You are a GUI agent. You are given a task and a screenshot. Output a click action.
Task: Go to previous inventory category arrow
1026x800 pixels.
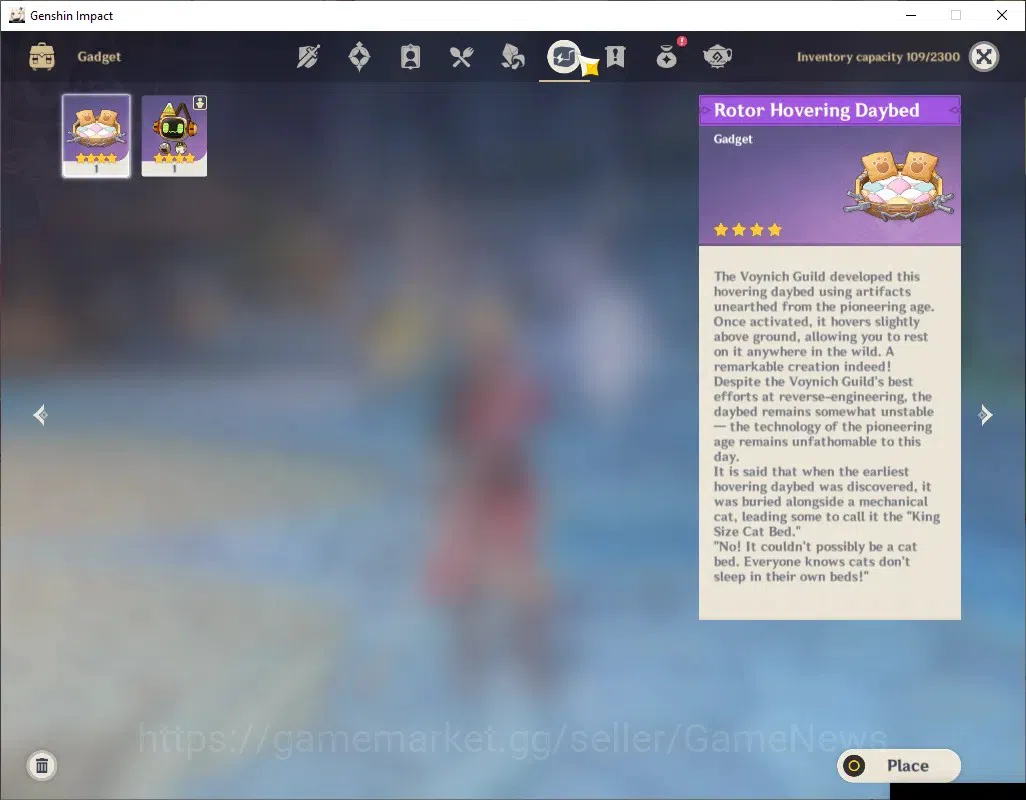pos(41,415)
